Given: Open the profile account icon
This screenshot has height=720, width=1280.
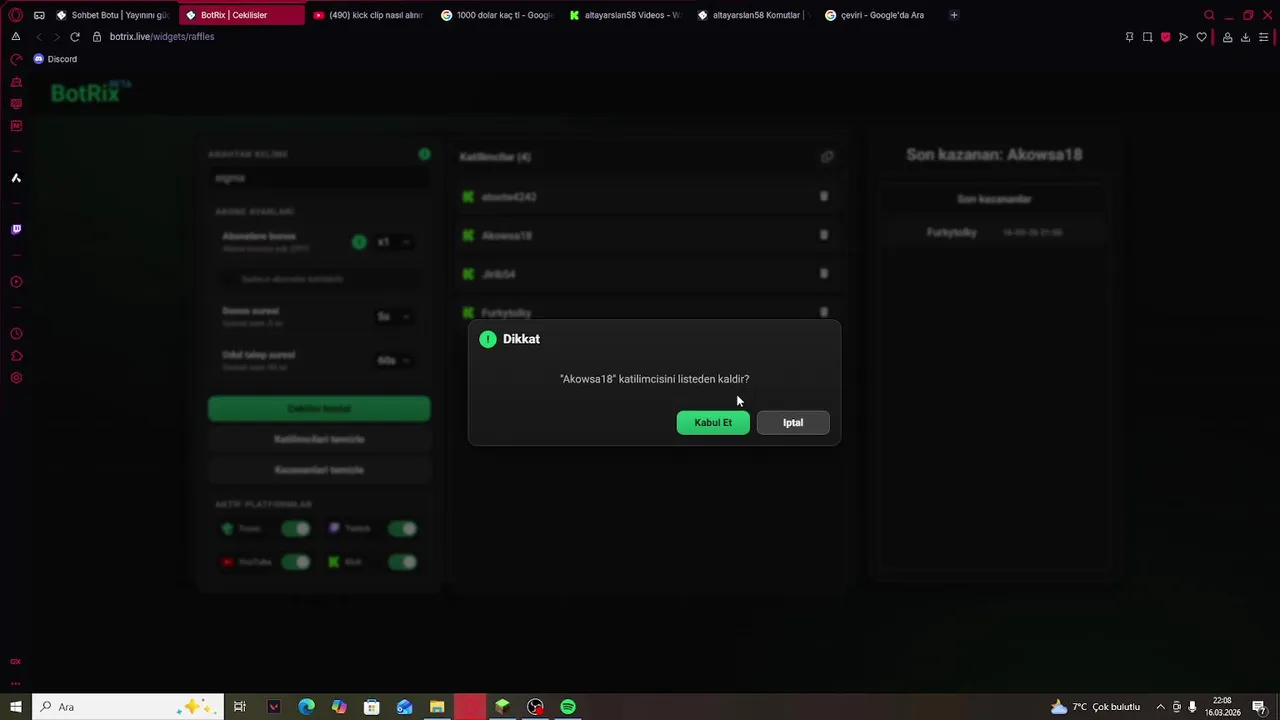Looking at the screenshot, I should pos(1227,37).
